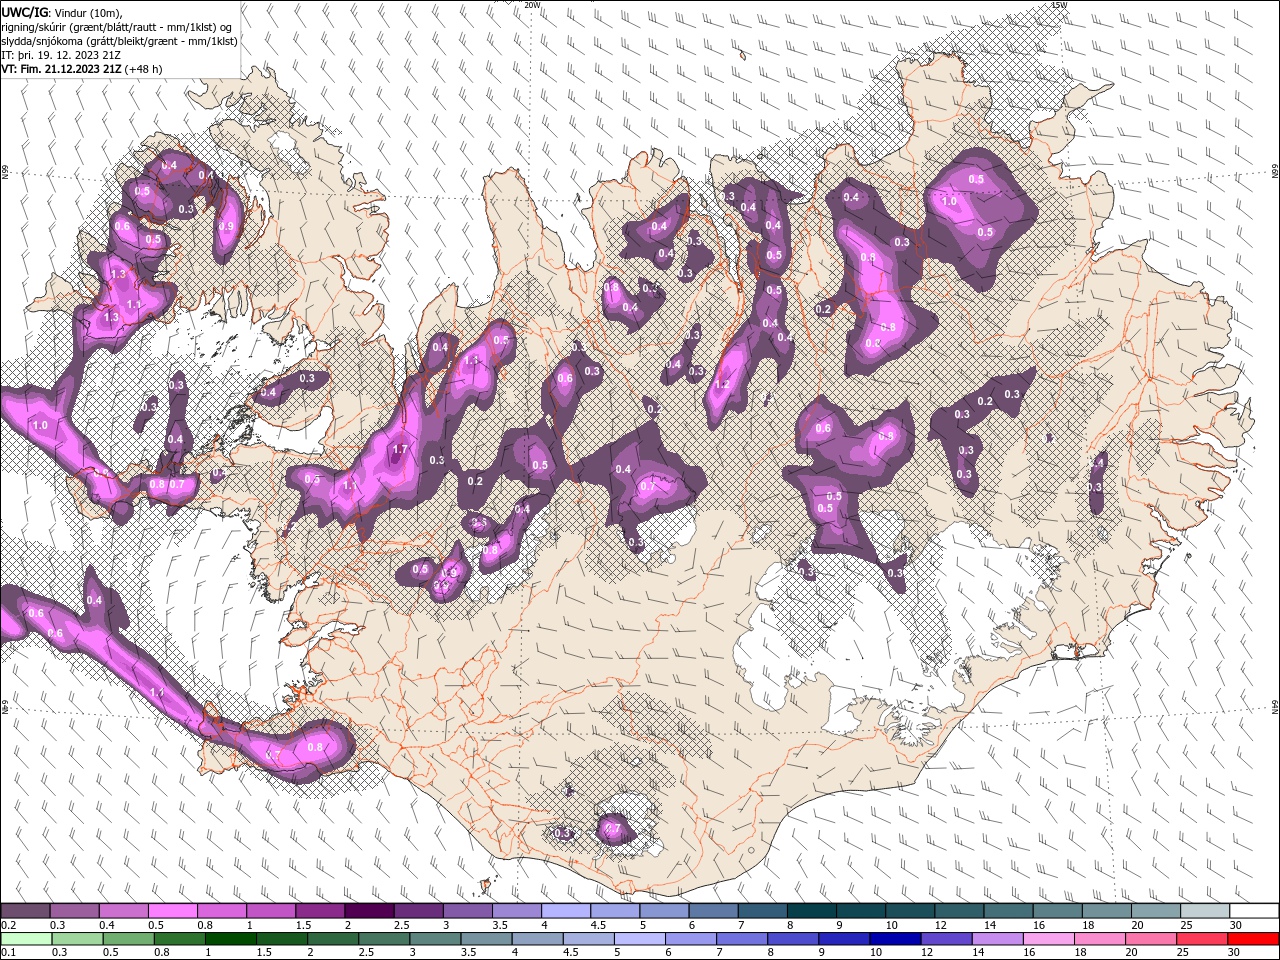
Task: Click the violet swatch between 12 and 14 in the bottom legend
Action: pyautogui.click(x=948, y=939)
